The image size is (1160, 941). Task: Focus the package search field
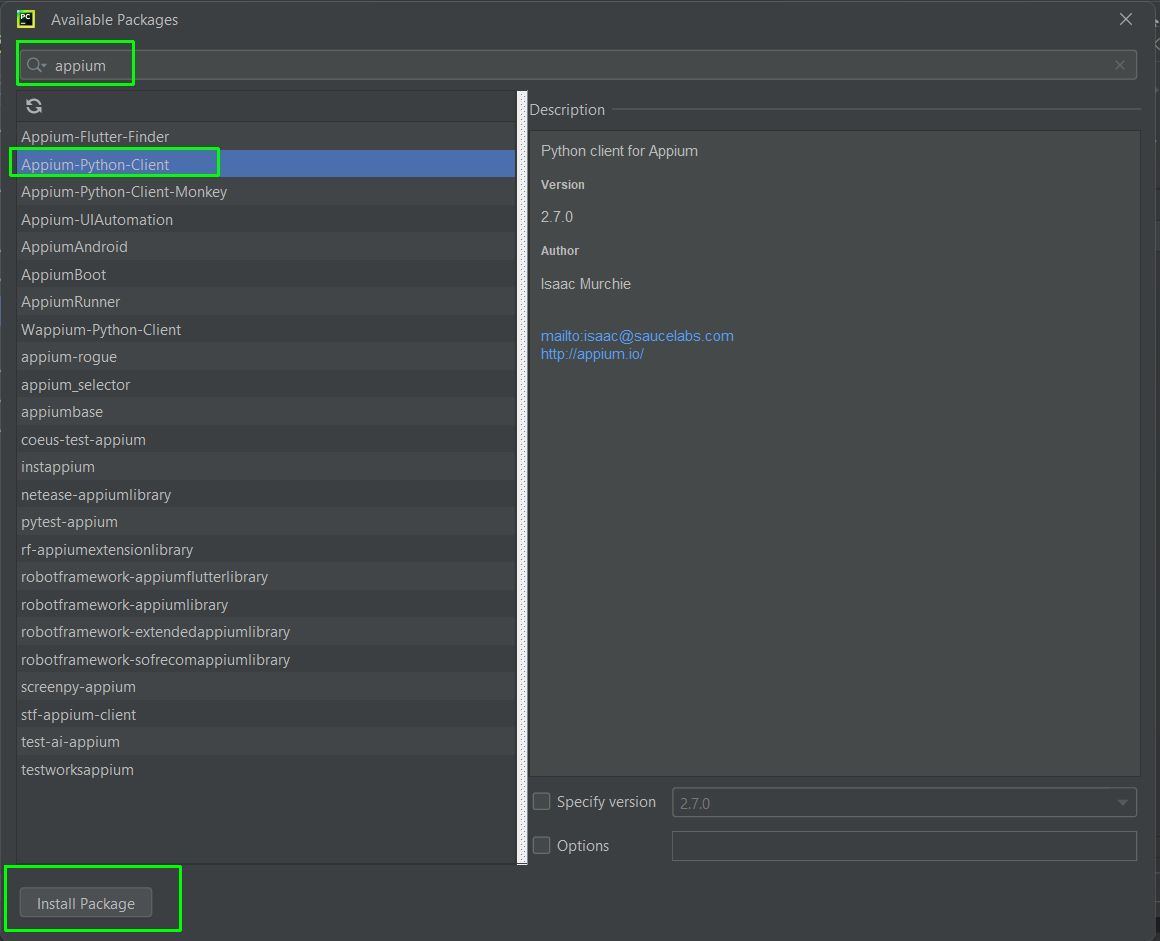pos(577,65)
